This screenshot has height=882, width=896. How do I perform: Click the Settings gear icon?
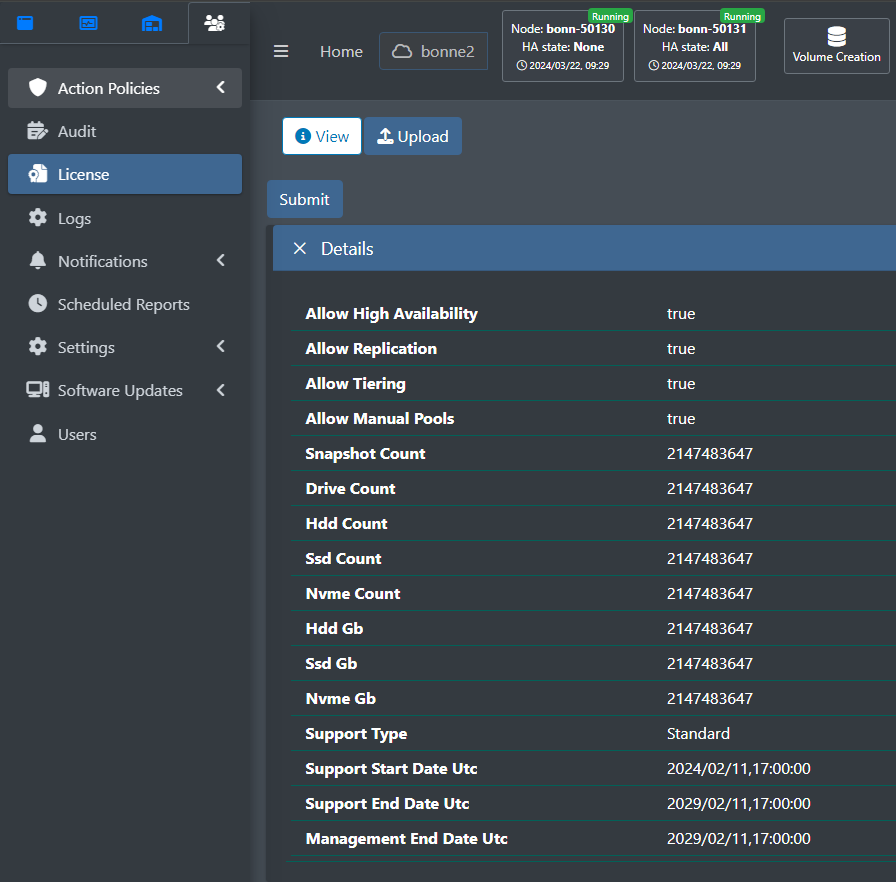38,346
